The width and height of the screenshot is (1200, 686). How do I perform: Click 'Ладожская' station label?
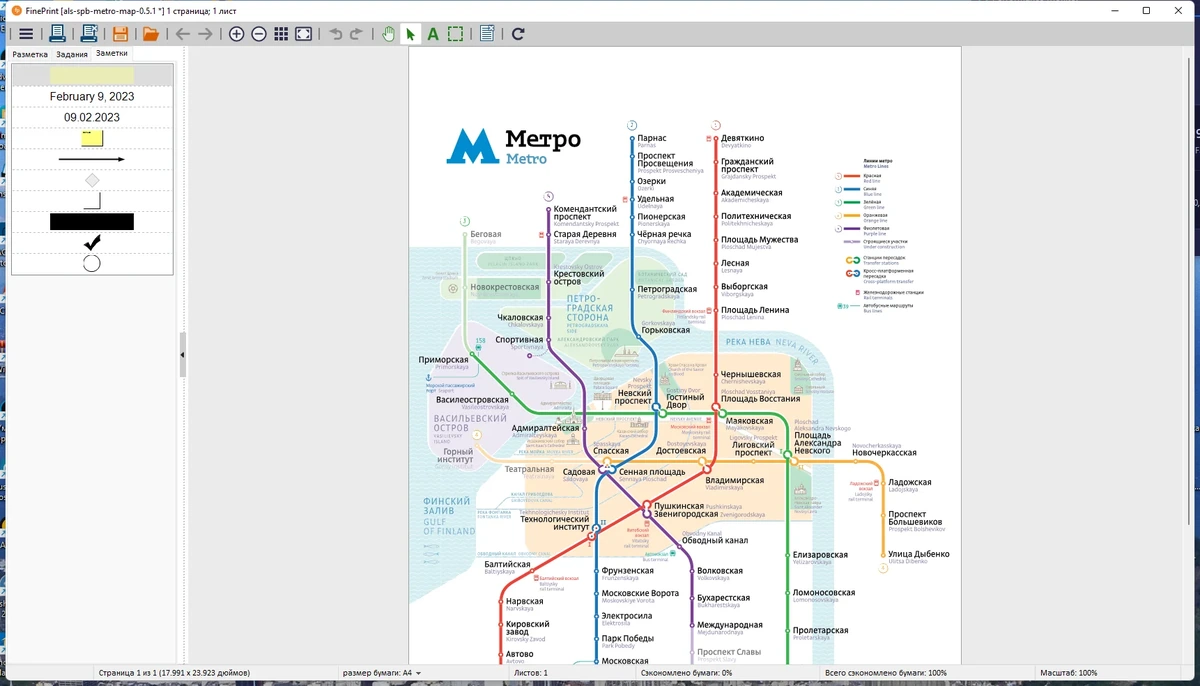tap(909, 482)
